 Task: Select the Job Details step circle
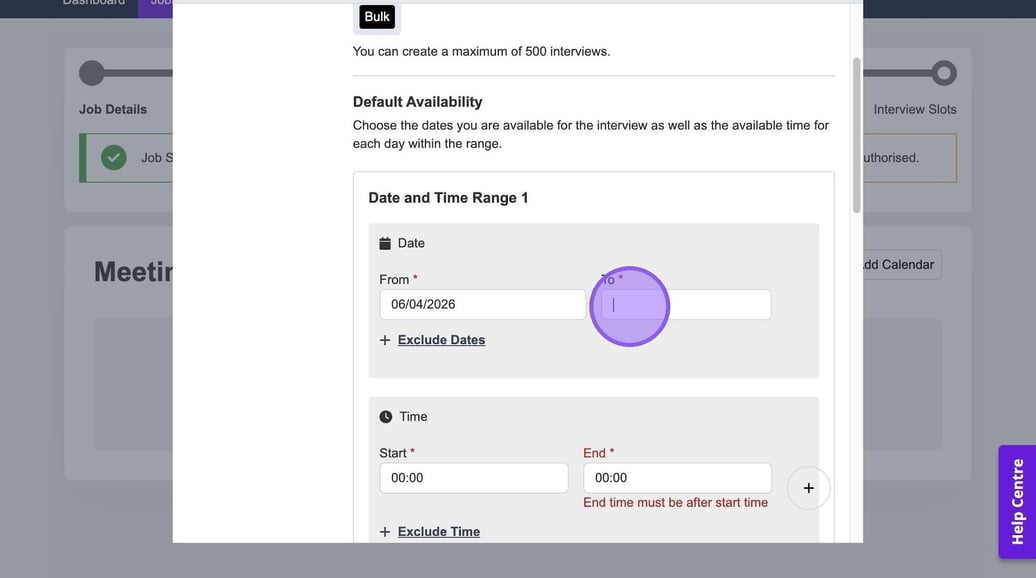tap(92, 73)
